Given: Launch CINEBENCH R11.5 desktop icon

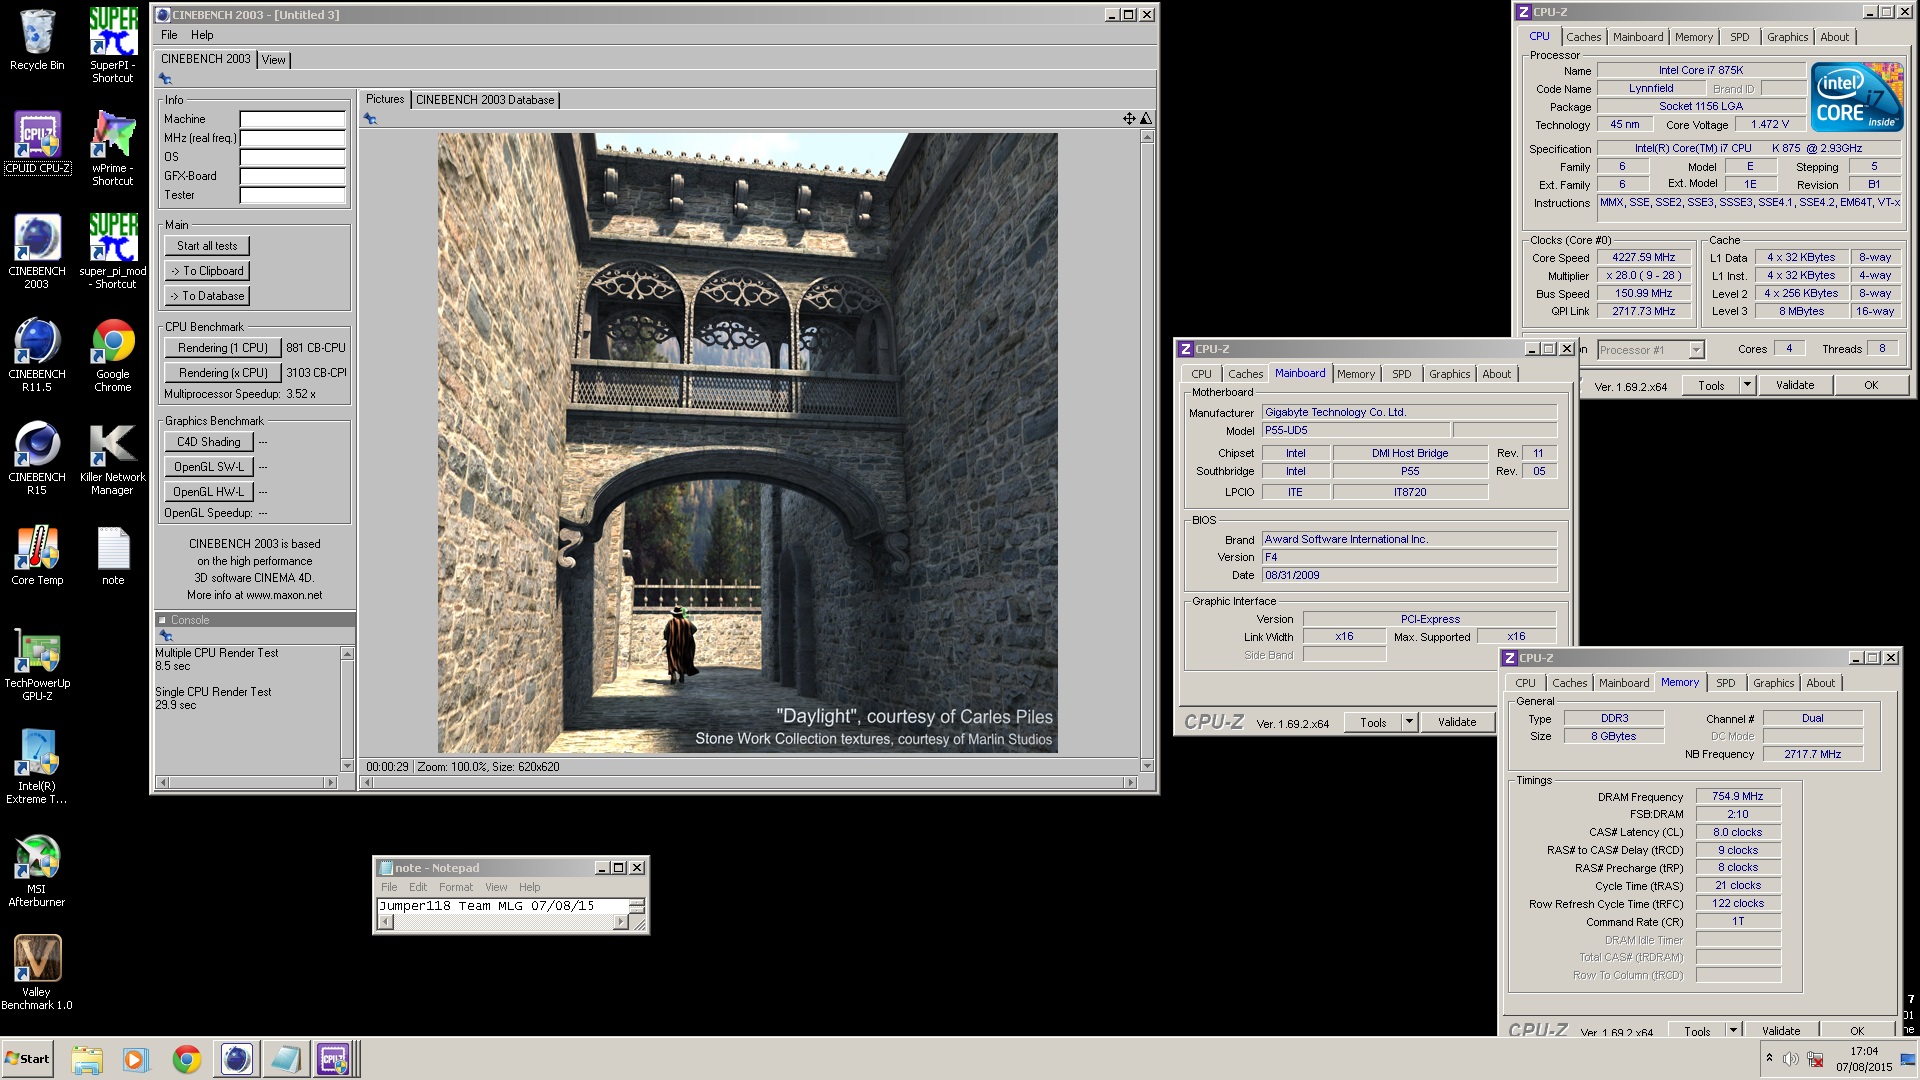Looking at the screenshot, I should [x=37, y=354].
